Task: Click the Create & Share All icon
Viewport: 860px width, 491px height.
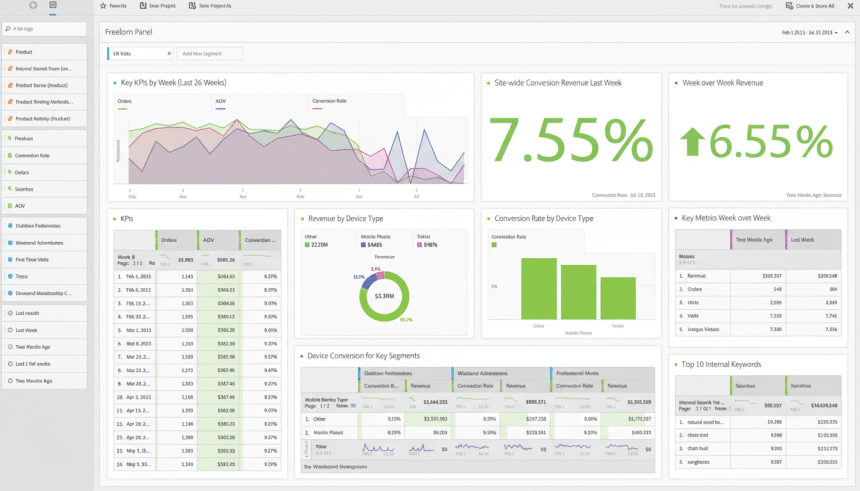Action: click(x=790, y=6)
